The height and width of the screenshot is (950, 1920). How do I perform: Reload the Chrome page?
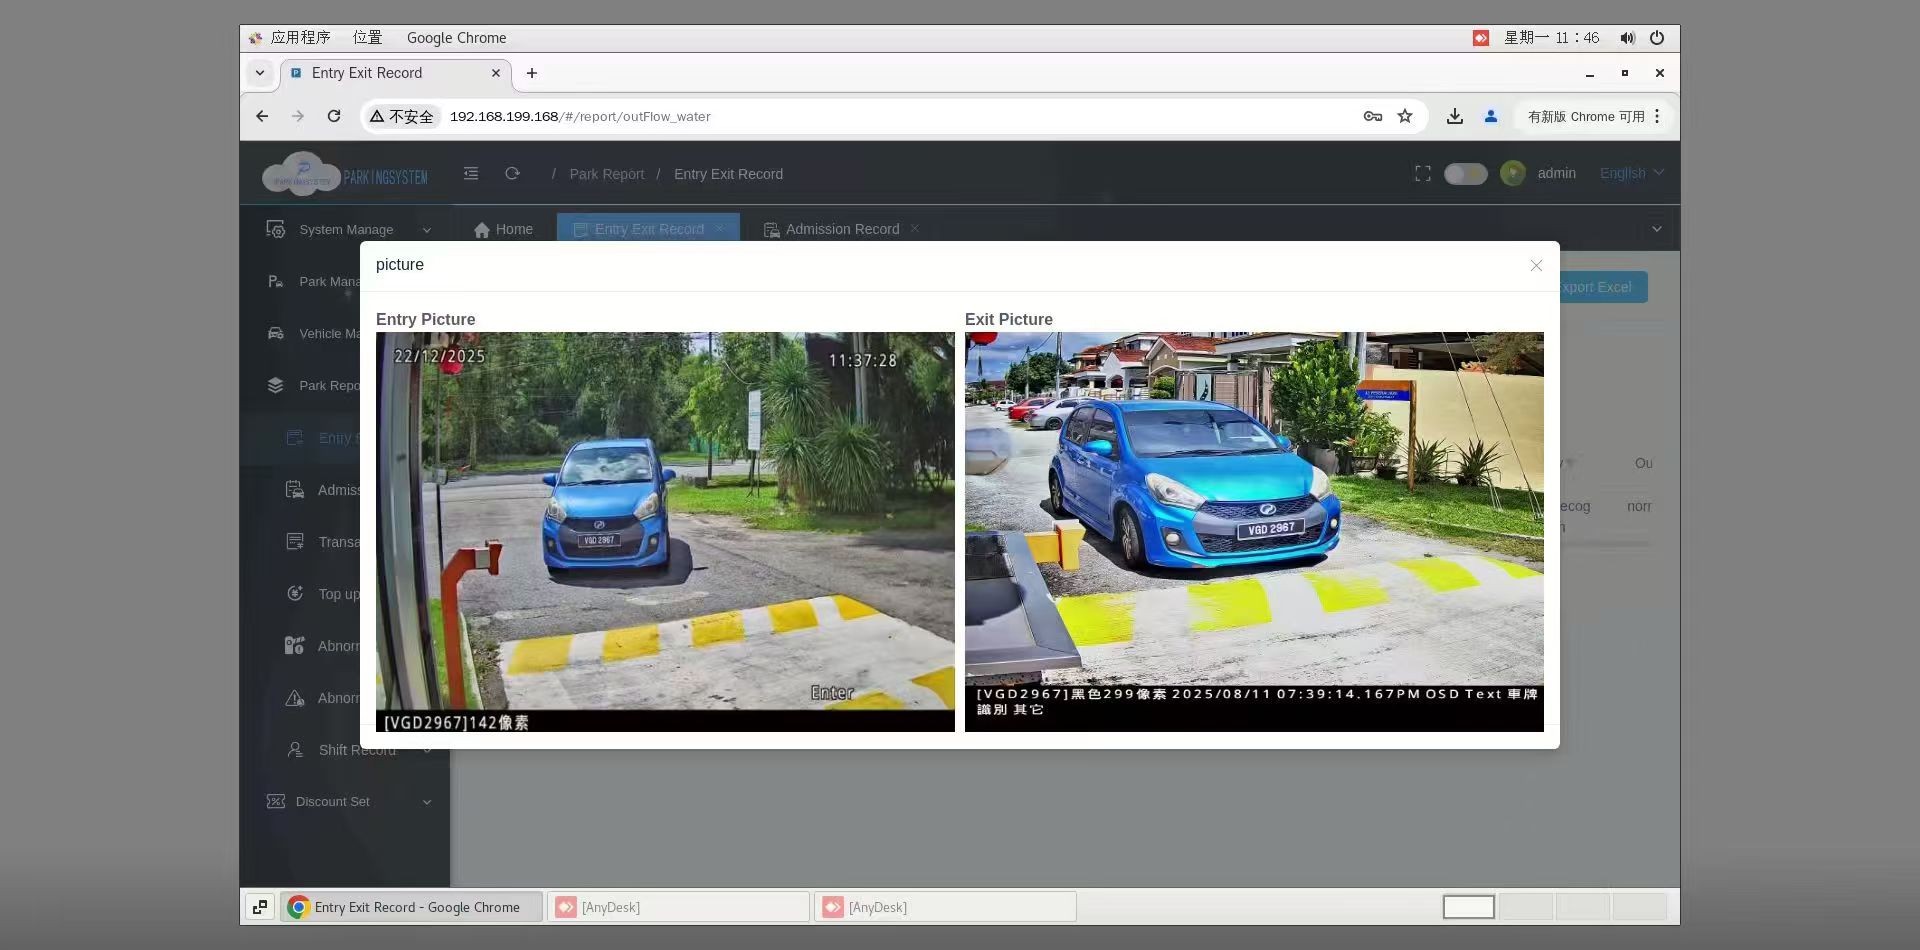[x=334, y=116]
